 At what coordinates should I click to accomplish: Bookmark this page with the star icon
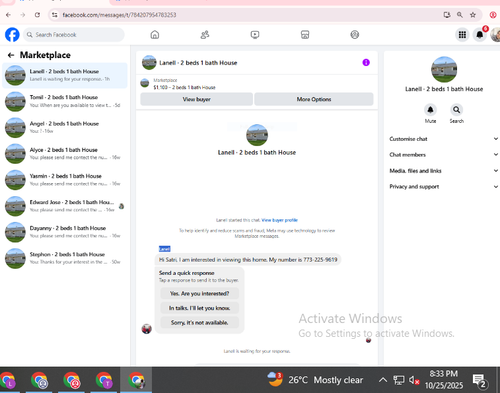(473, 15)
